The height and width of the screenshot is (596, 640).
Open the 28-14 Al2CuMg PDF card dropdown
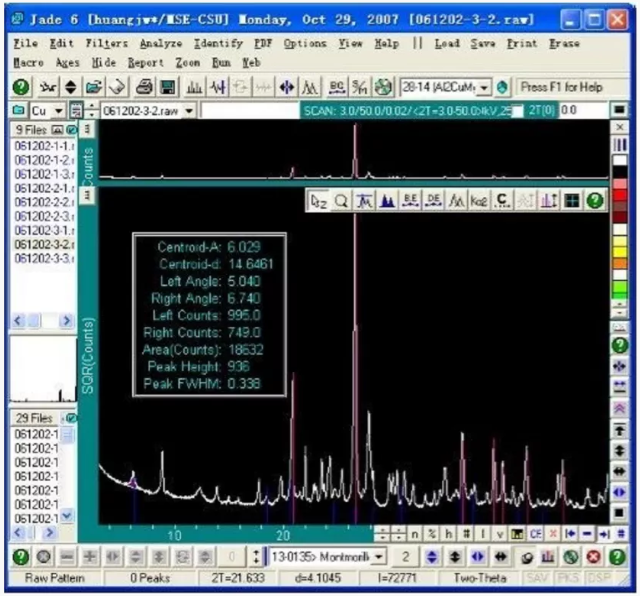484,88
